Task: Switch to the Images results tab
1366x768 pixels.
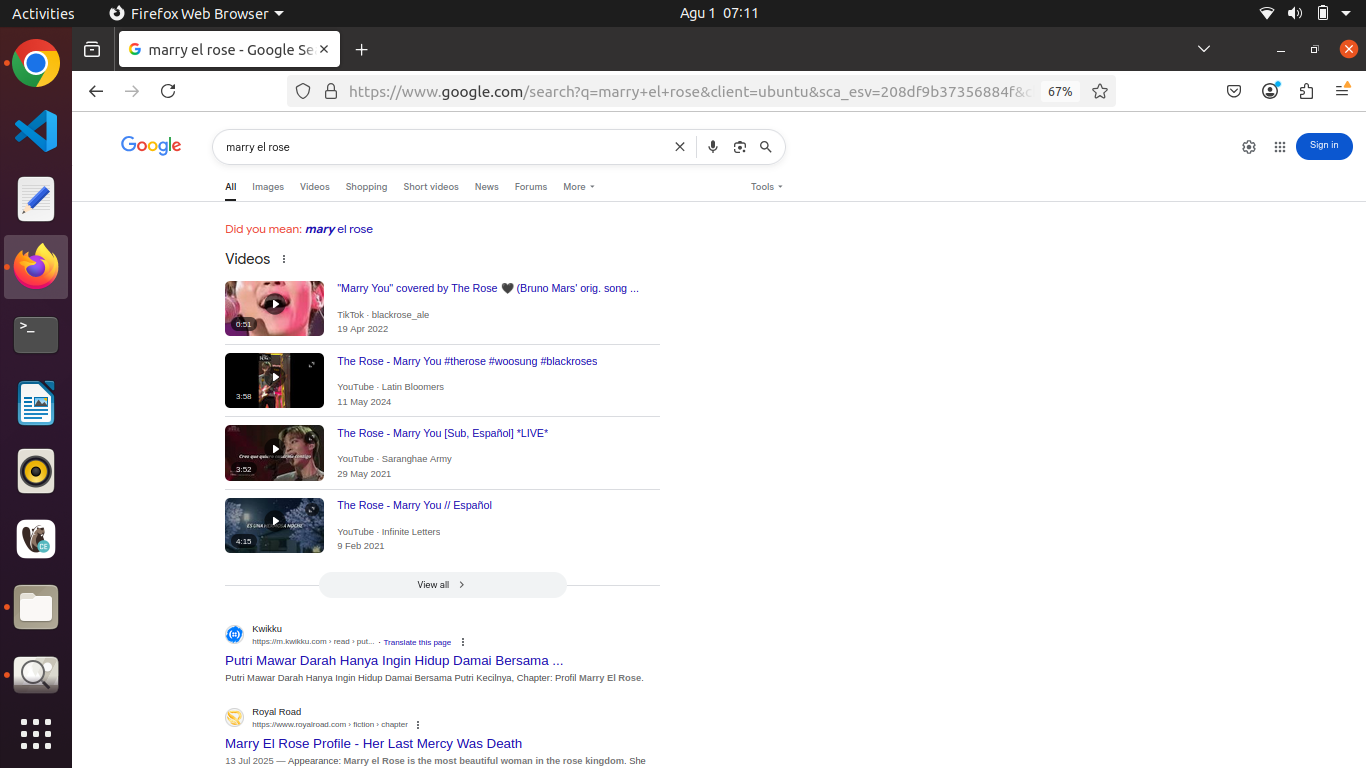Action: click(x=268, y=187)
